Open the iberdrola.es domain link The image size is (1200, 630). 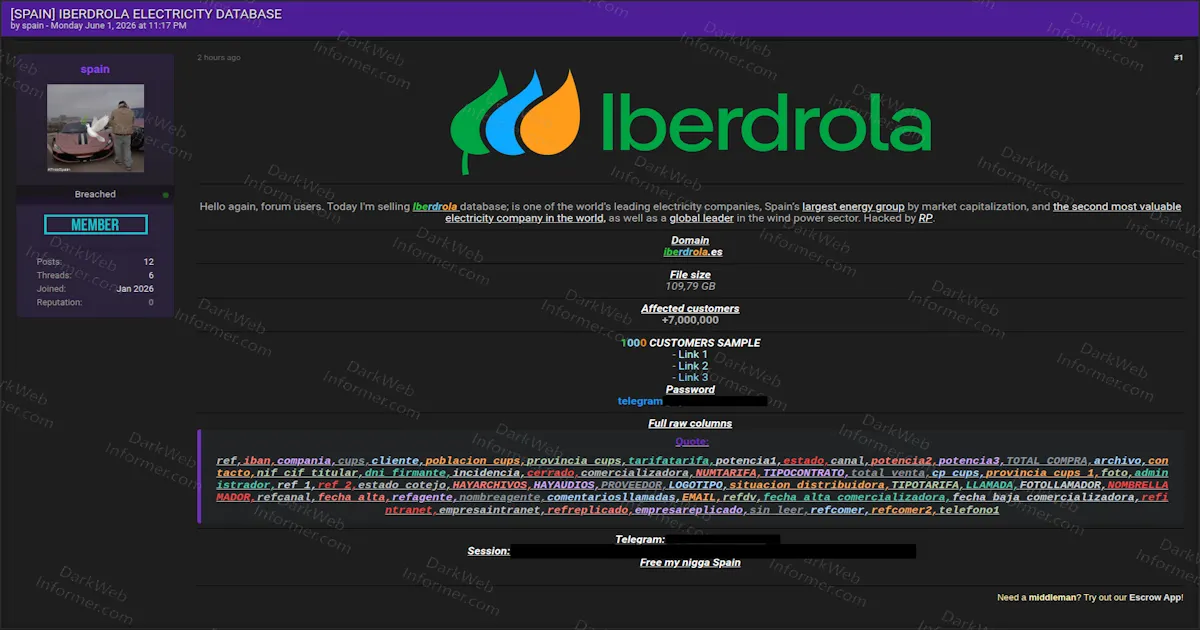[693, 252]
